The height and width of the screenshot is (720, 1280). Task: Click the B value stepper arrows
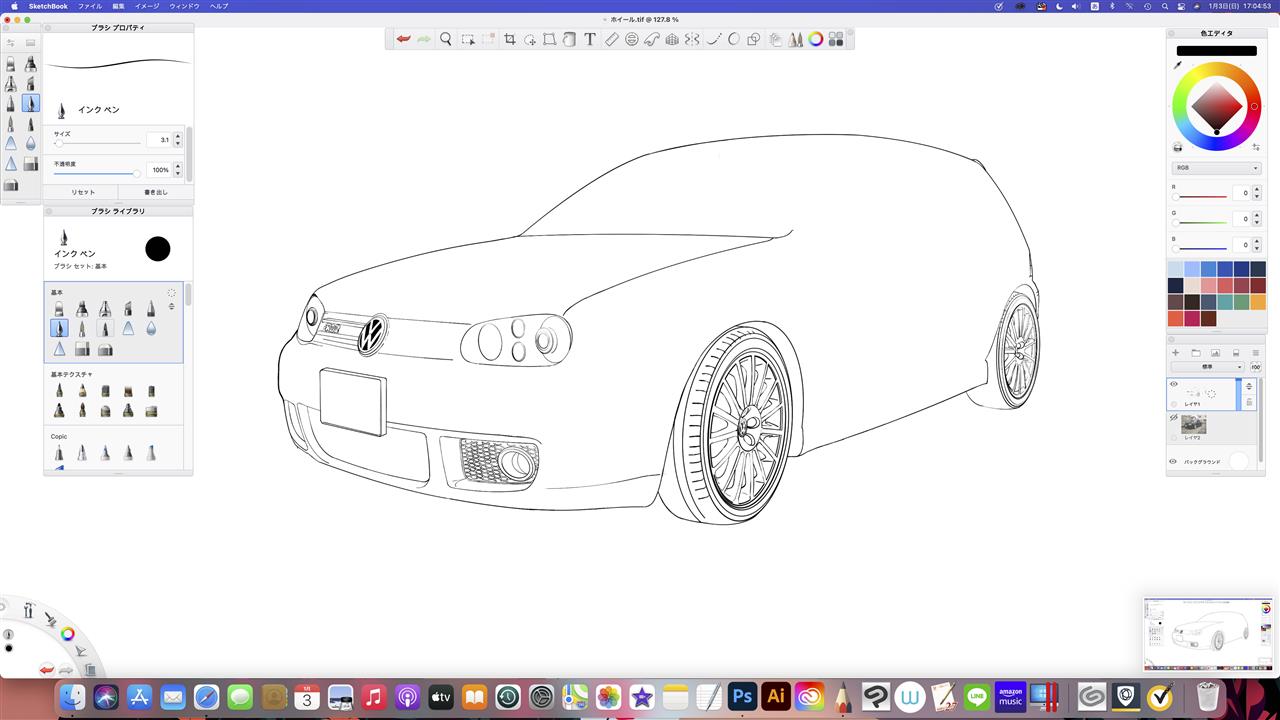tap(1257, 245)
